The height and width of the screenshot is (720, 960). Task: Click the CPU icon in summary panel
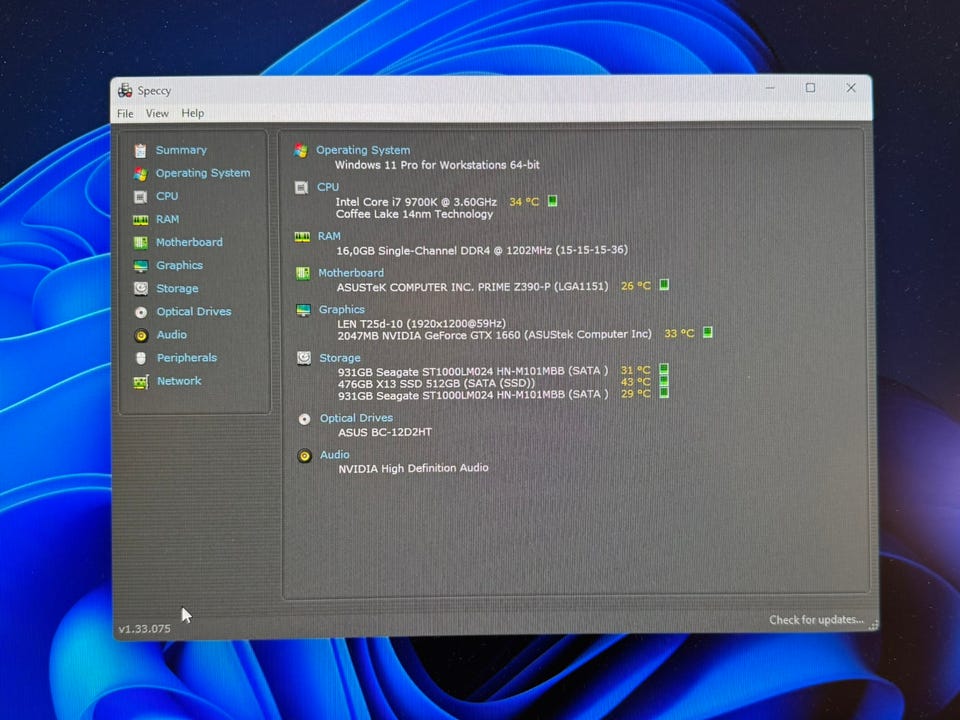pos(301,187)
